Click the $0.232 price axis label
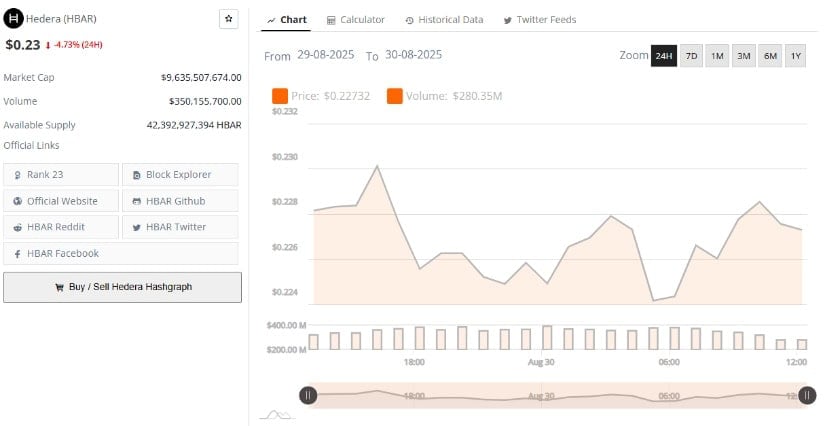825x426 pixels. click(285, 111)
